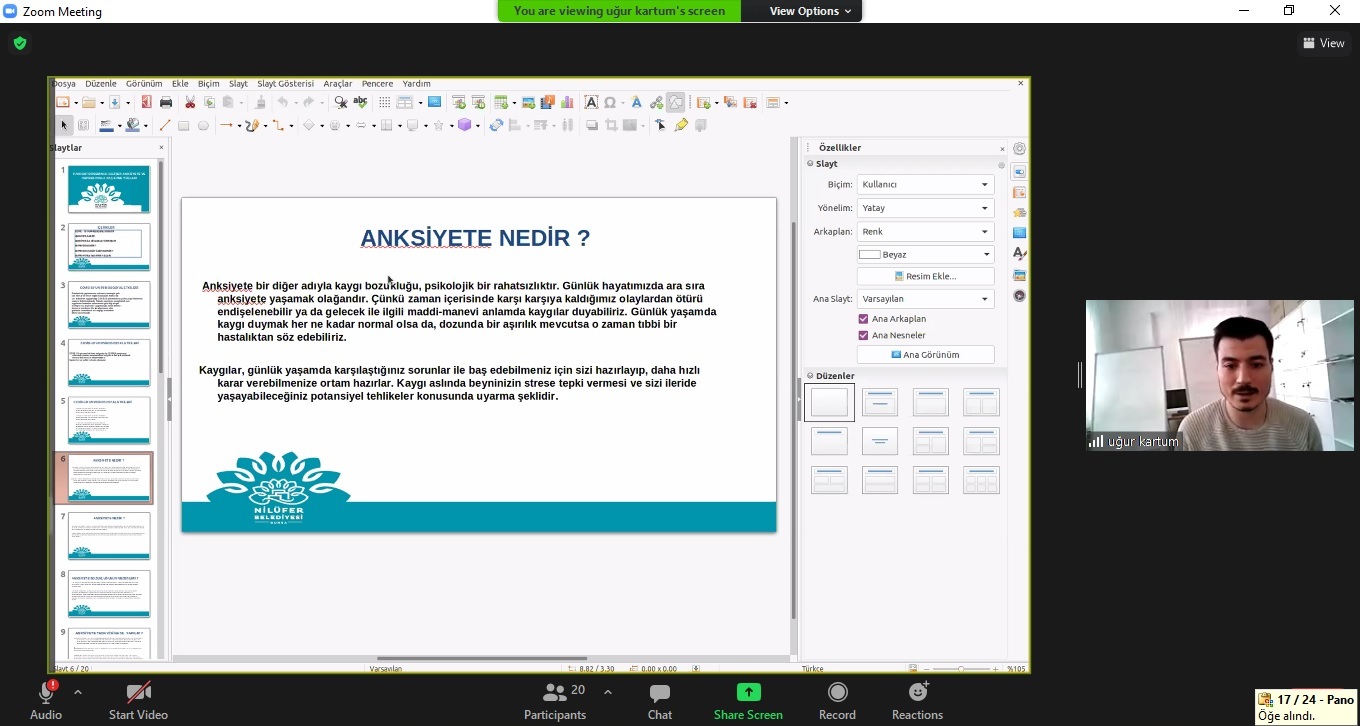Open the Ana Slayt dropdown showing Varsayılan
This screenshot has width=1360, height=726.
pos(925,298)
